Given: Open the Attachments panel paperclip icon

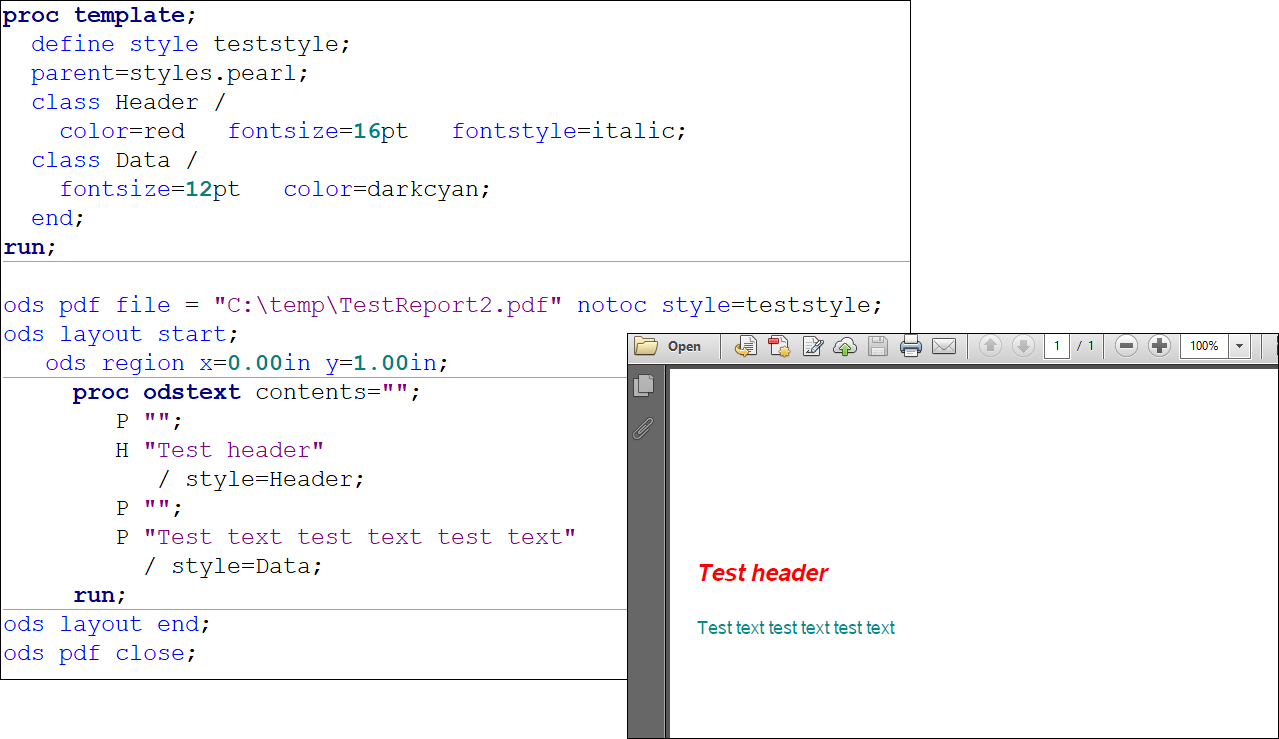Looking at the screenshot, I should click(643, 427).
